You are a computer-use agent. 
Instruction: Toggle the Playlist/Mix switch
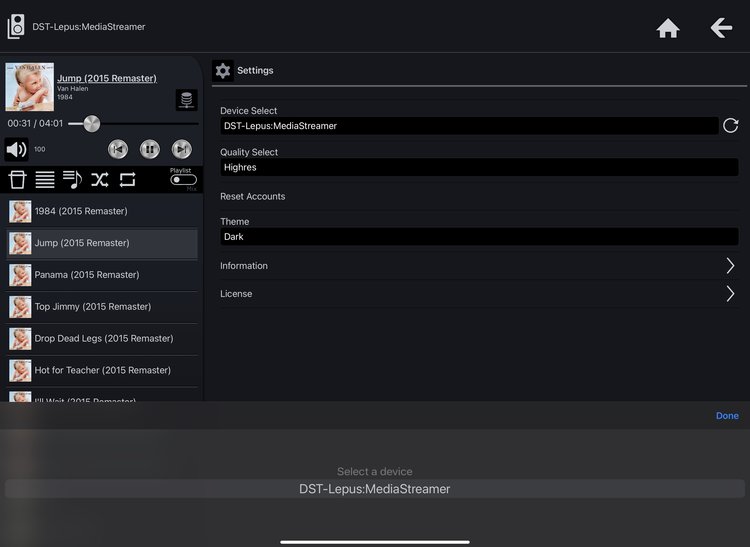(183, 180)
